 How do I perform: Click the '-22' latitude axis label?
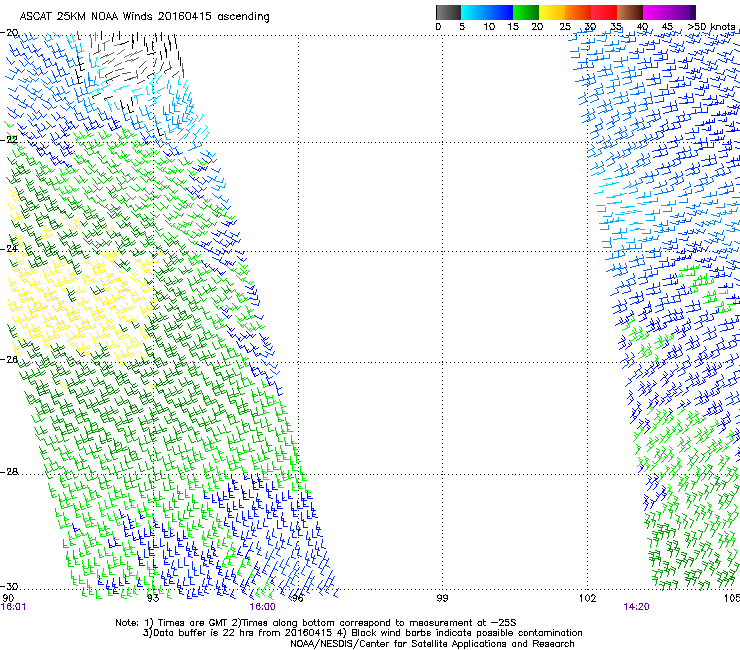9,140
